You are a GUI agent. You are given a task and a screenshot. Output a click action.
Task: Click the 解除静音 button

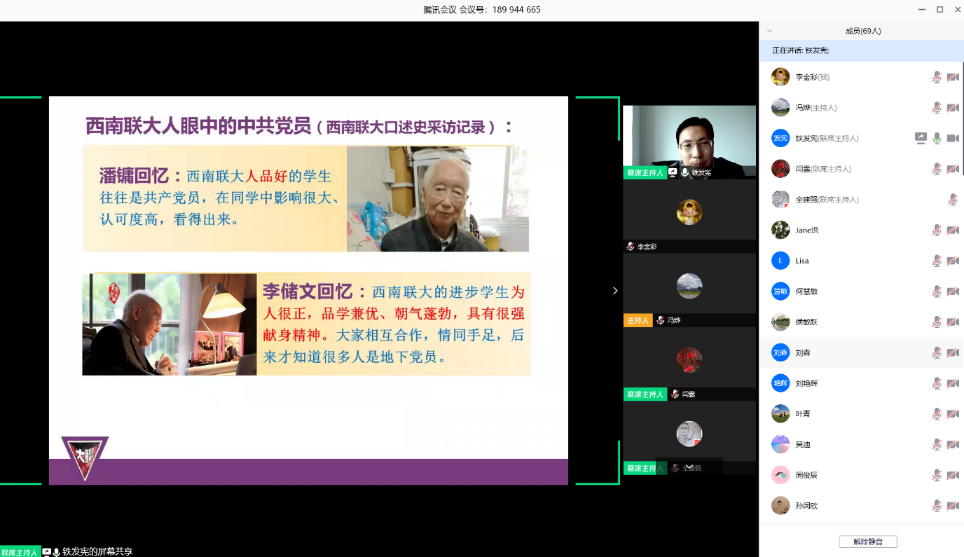pos(867,541)
